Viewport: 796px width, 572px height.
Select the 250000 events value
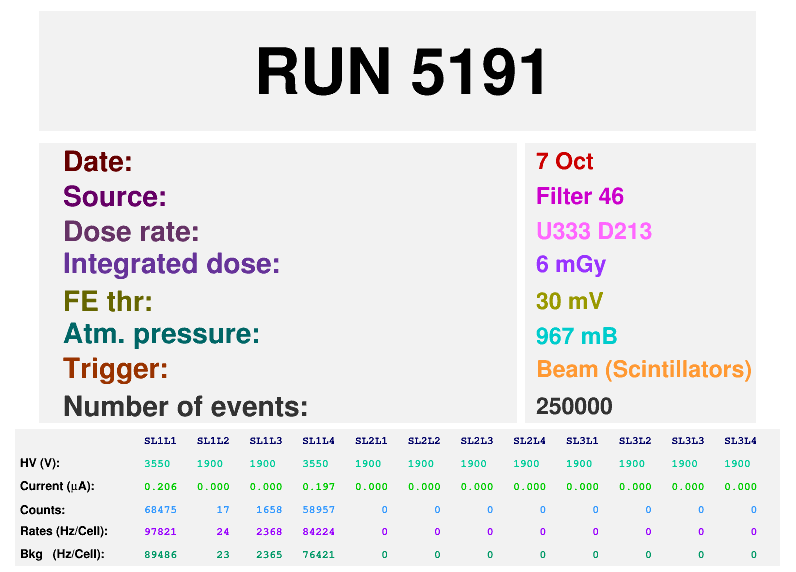point(574,406)
